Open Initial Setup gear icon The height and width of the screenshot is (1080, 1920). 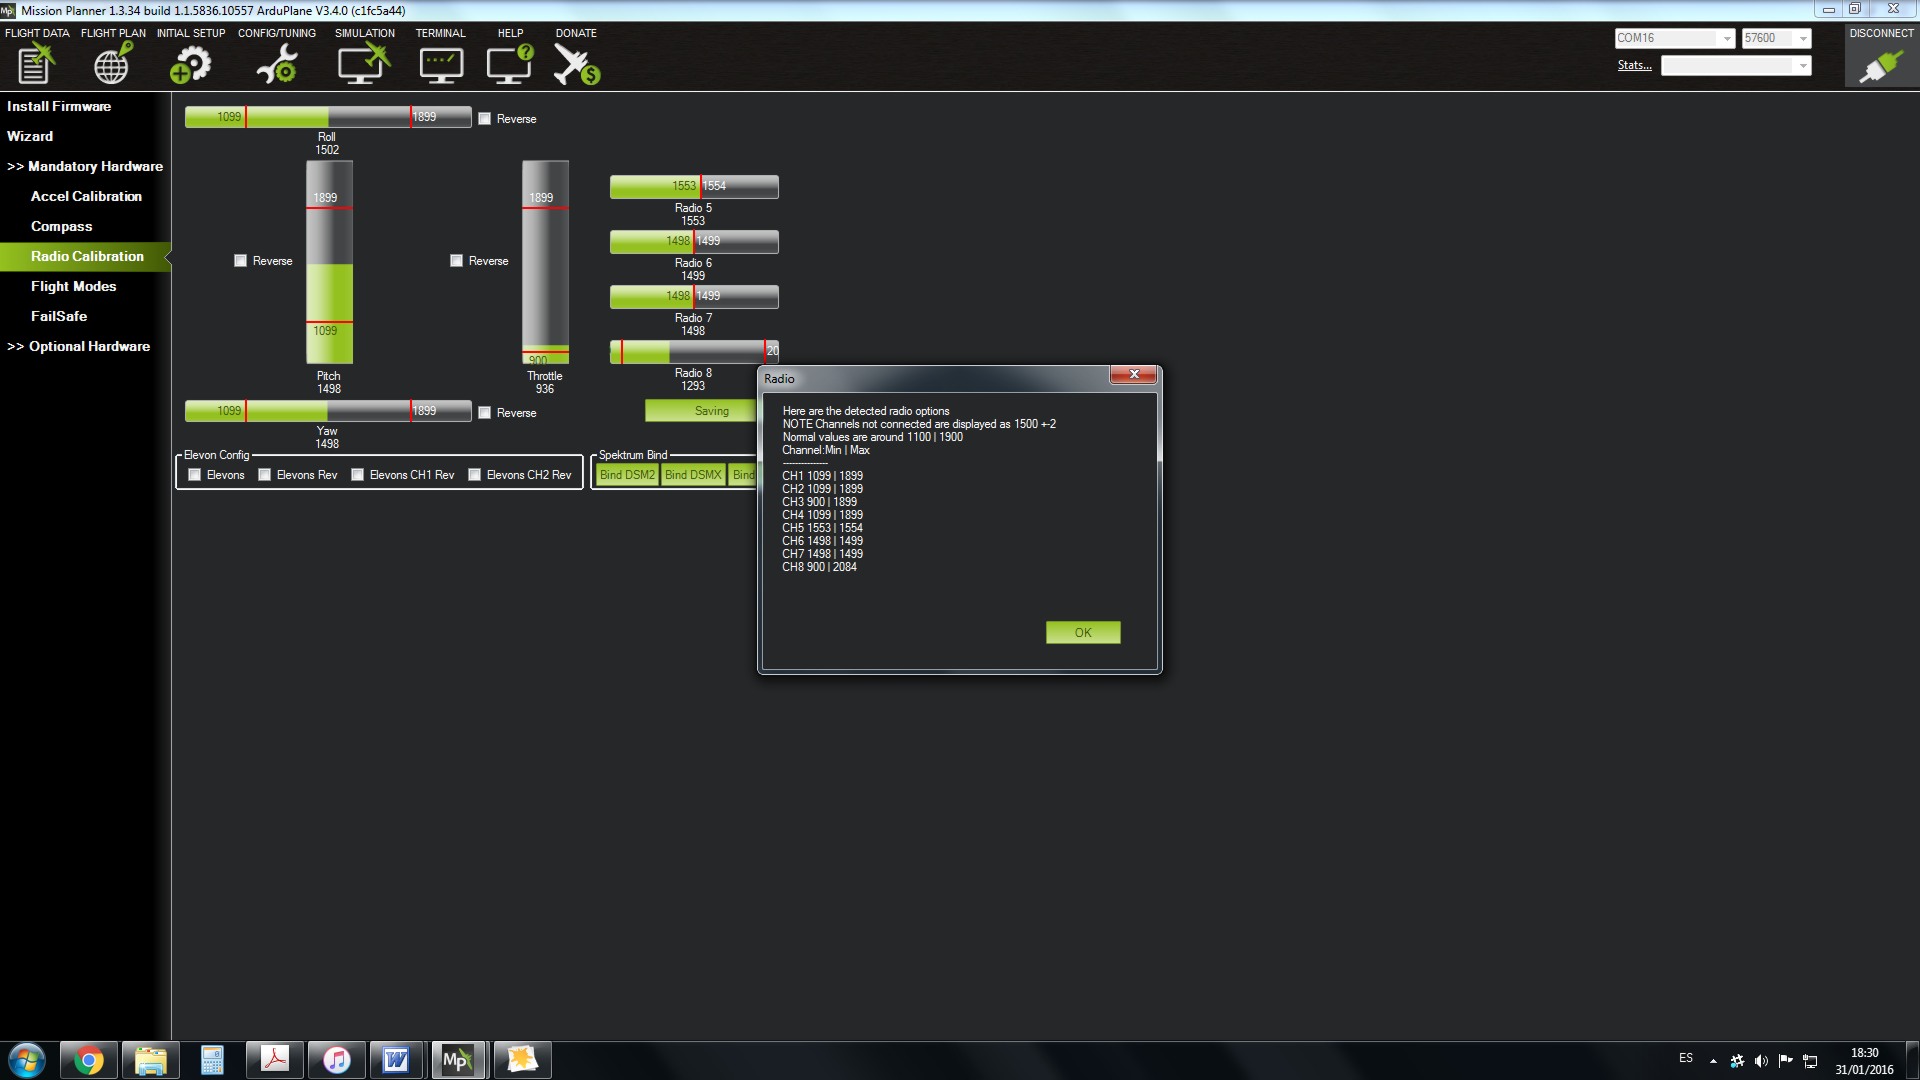click(x=190, y=63)
